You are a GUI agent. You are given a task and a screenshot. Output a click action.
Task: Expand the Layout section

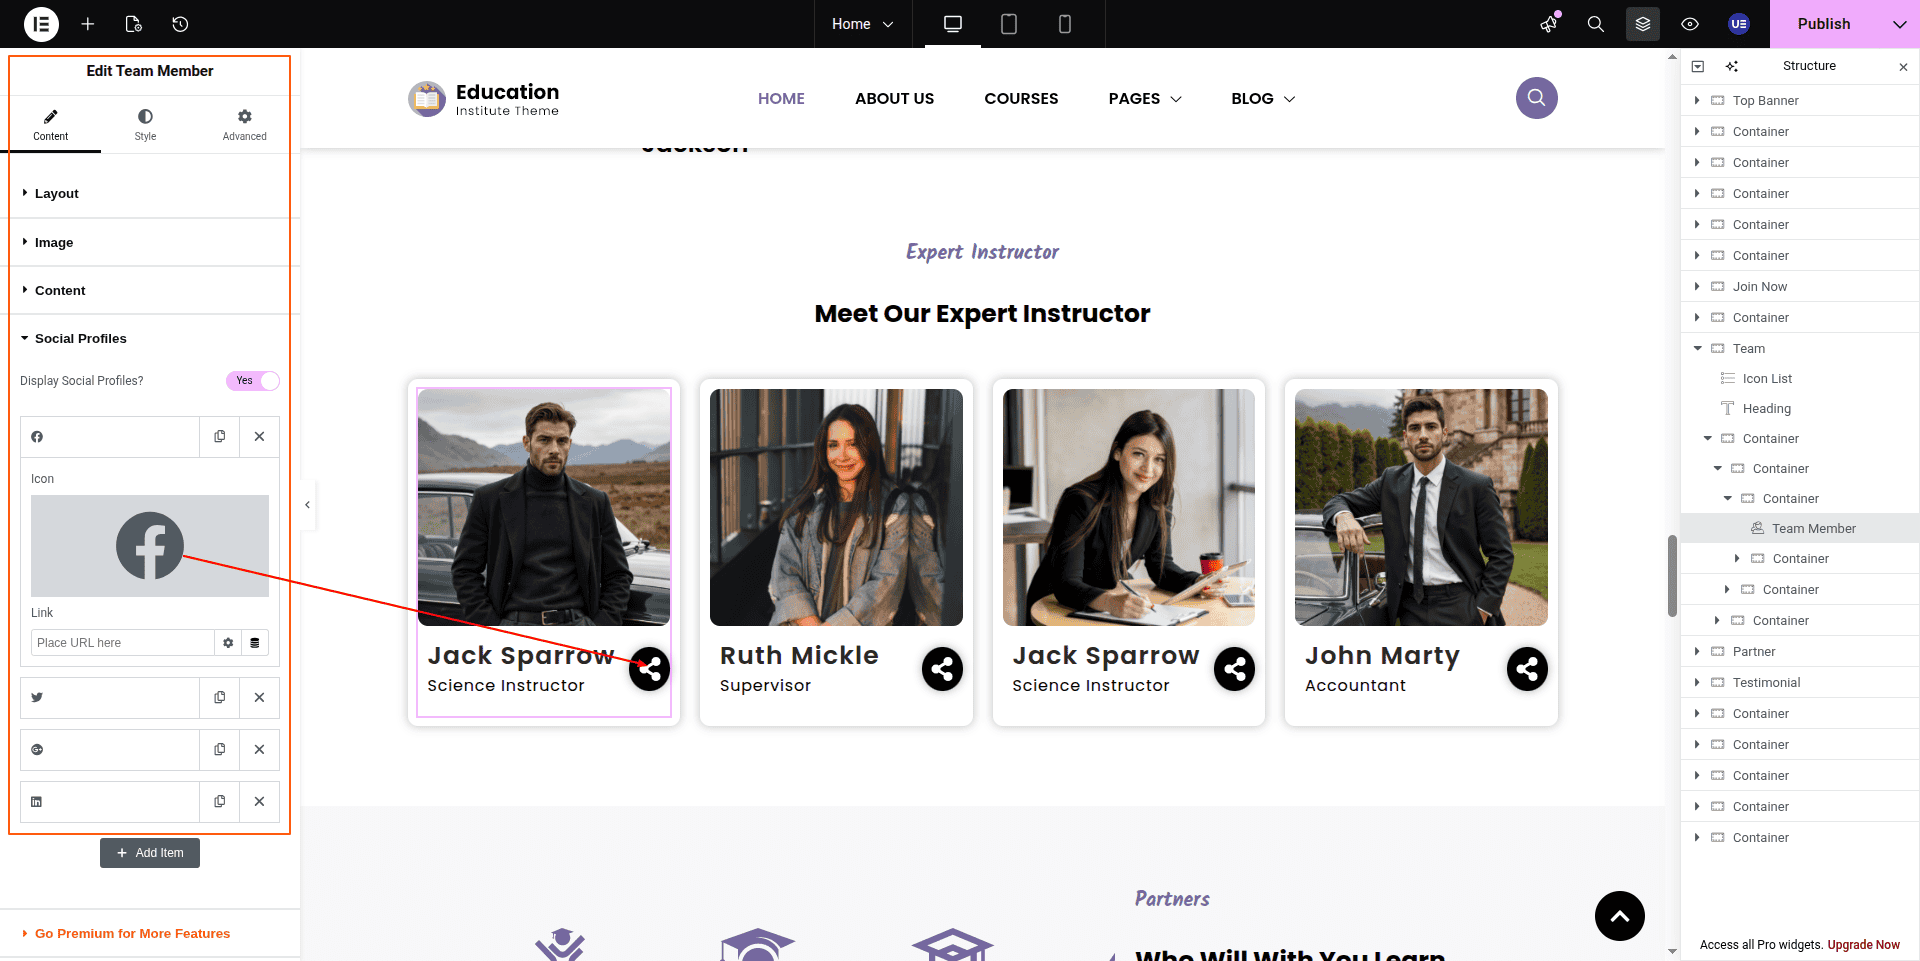point(57,194)
